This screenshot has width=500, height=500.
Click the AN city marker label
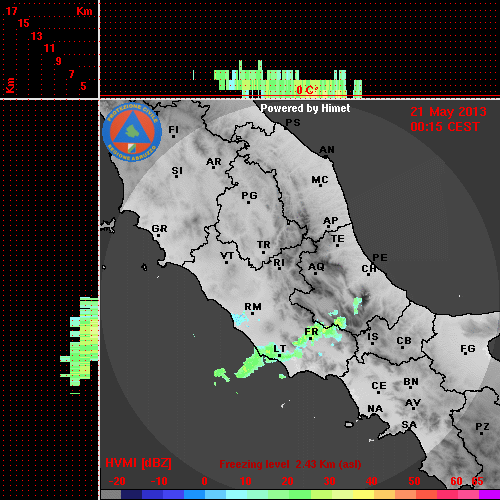pos(327,150)
